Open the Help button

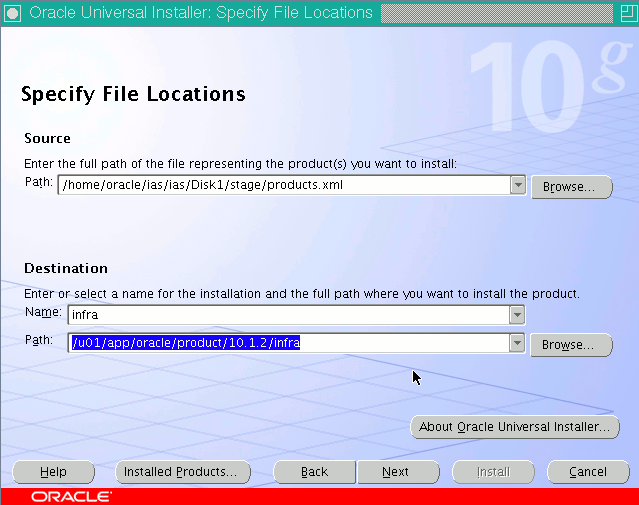pyautogui.click(x=53, y=472)
